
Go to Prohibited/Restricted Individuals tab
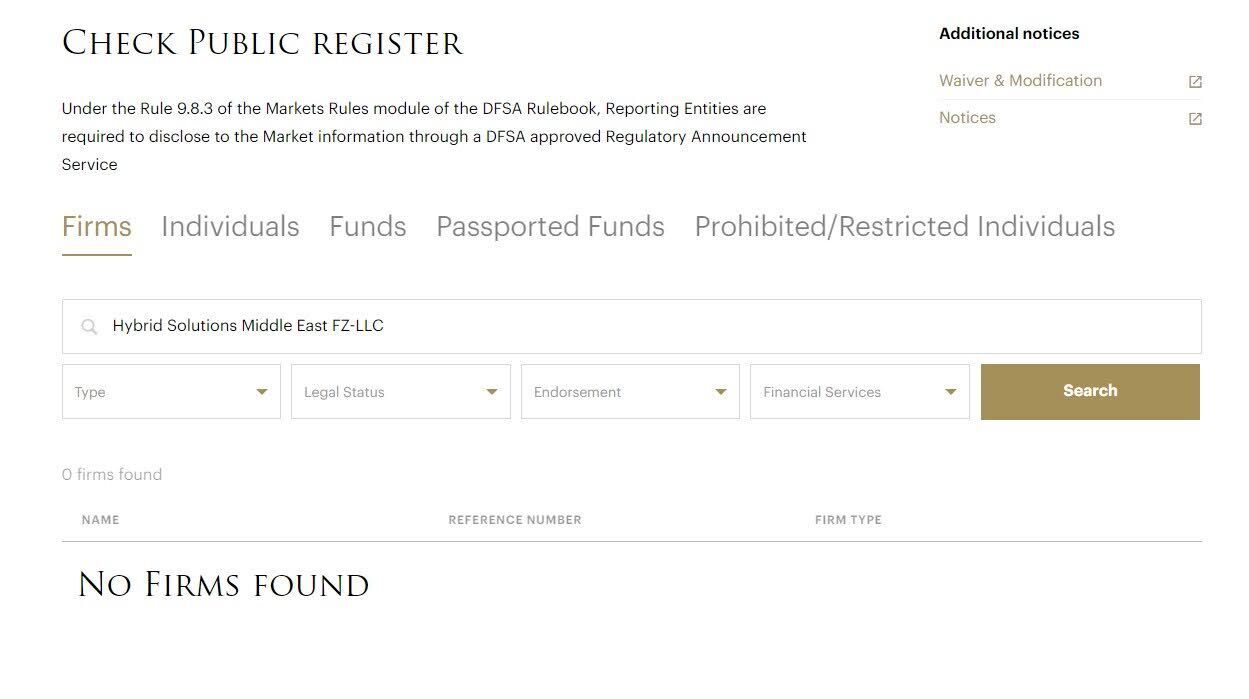904,227
